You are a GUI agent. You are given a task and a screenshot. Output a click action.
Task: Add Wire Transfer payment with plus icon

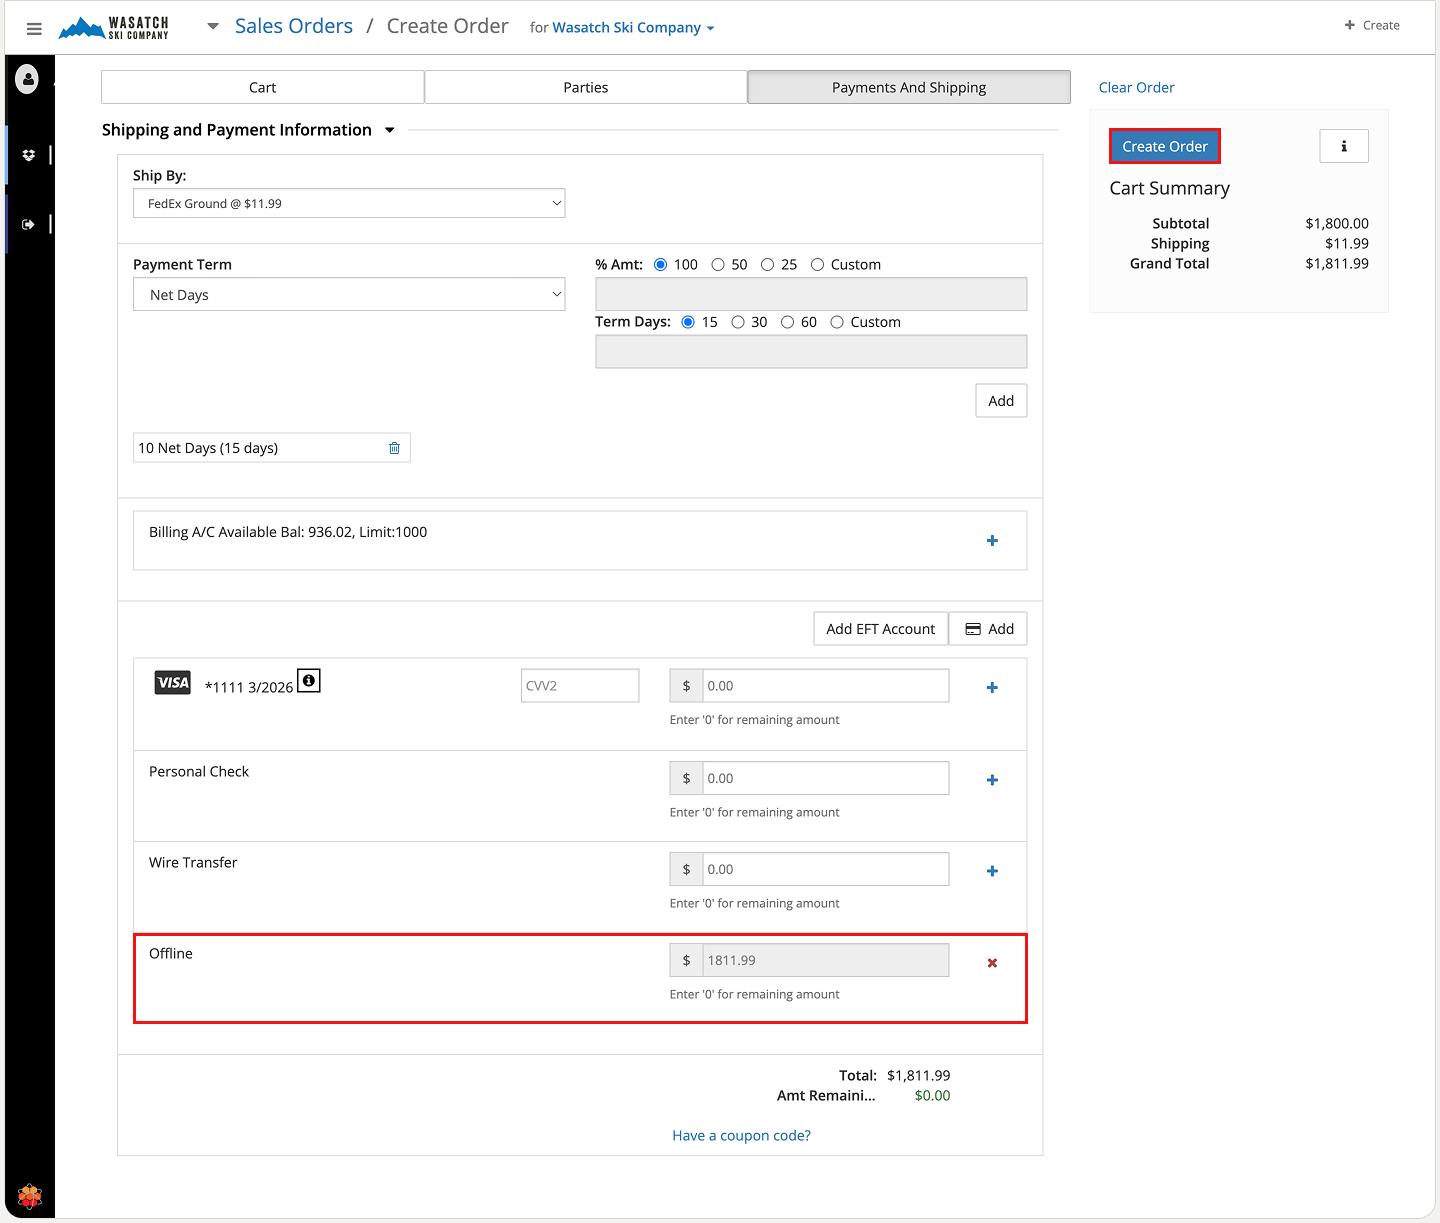pos(992,871)
